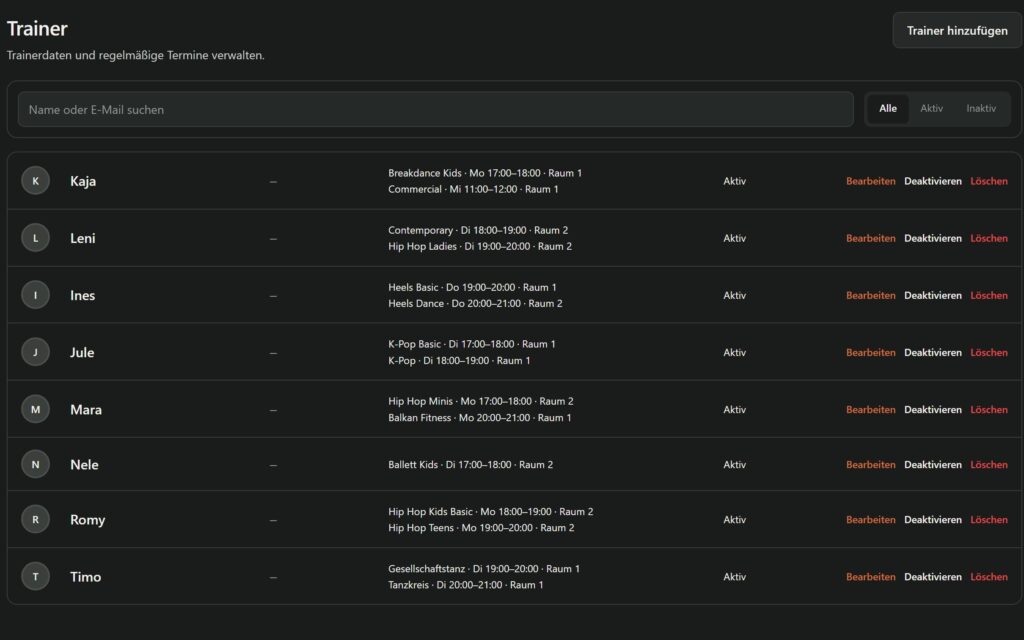The image size is (1024, 640).
Task: Edit trainer Timo
Action: click(871, 577)
